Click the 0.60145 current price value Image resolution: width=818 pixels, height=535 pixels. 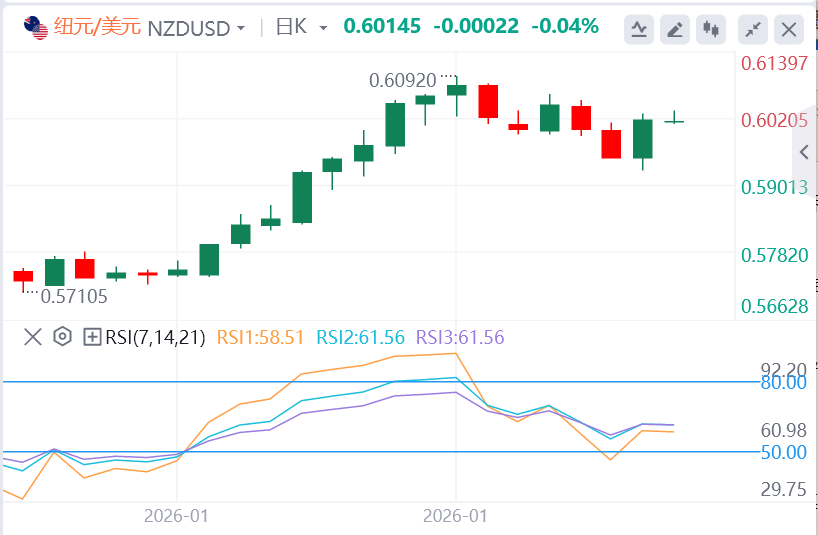[x=382, y=26]
